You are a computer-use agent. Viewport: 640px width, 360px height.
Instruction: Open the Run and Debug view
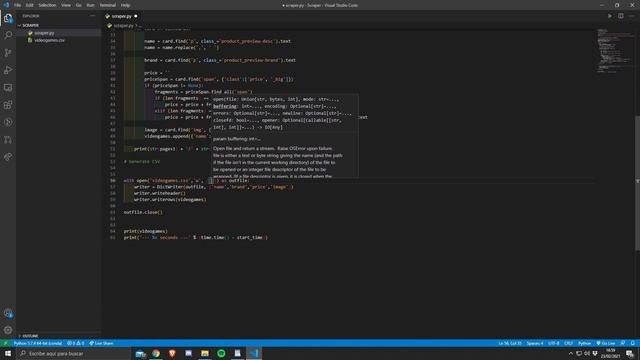(8, 70)
